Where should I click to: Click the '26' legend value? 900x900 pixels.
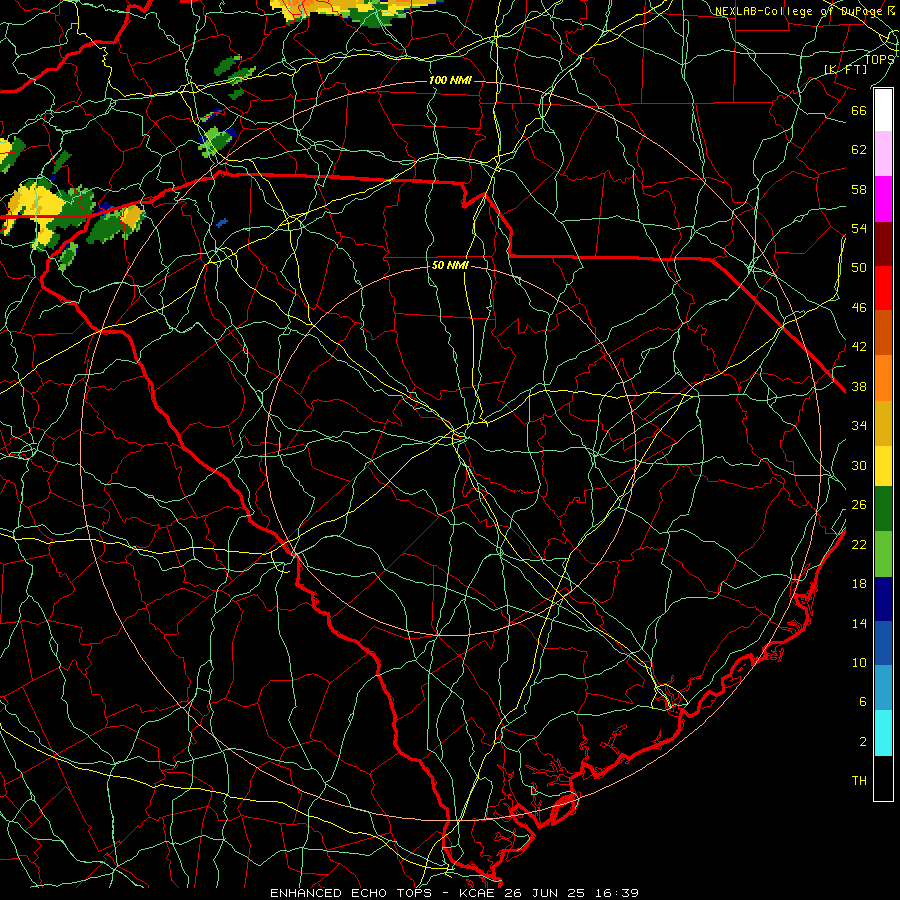[x=859, y=505]
